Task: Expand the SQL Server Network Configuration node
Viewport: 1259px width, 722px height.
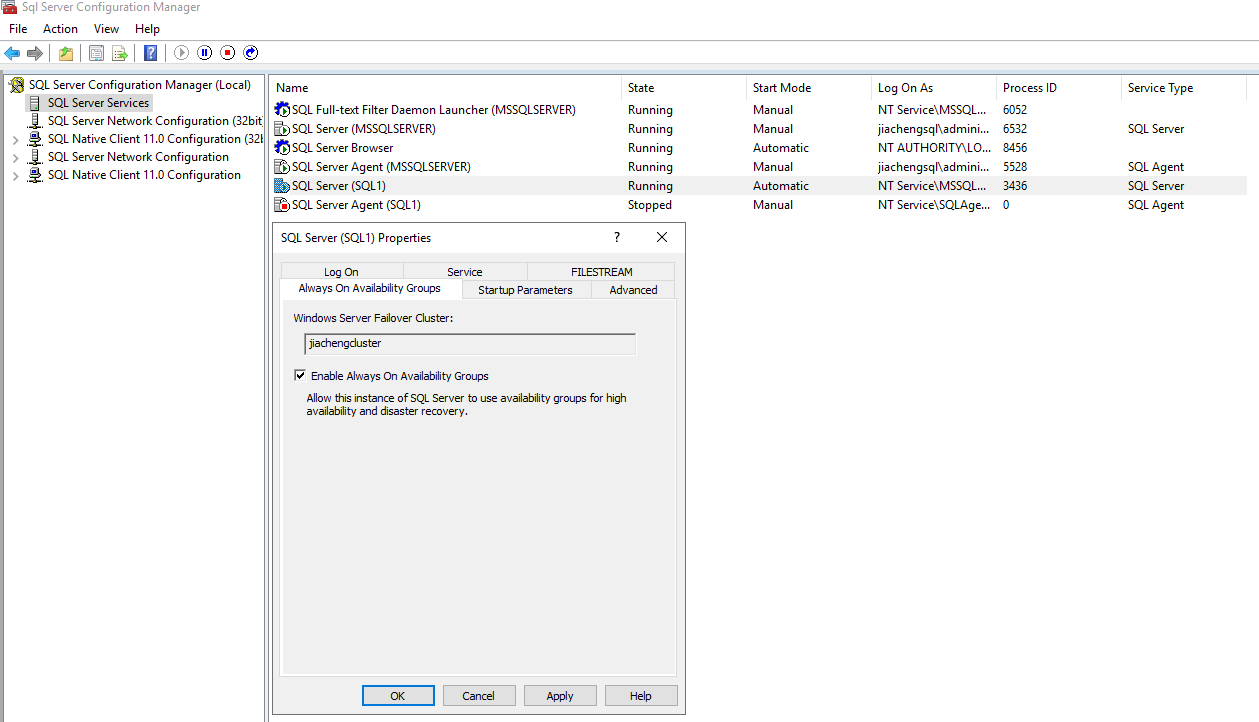Action: [16, 158]
